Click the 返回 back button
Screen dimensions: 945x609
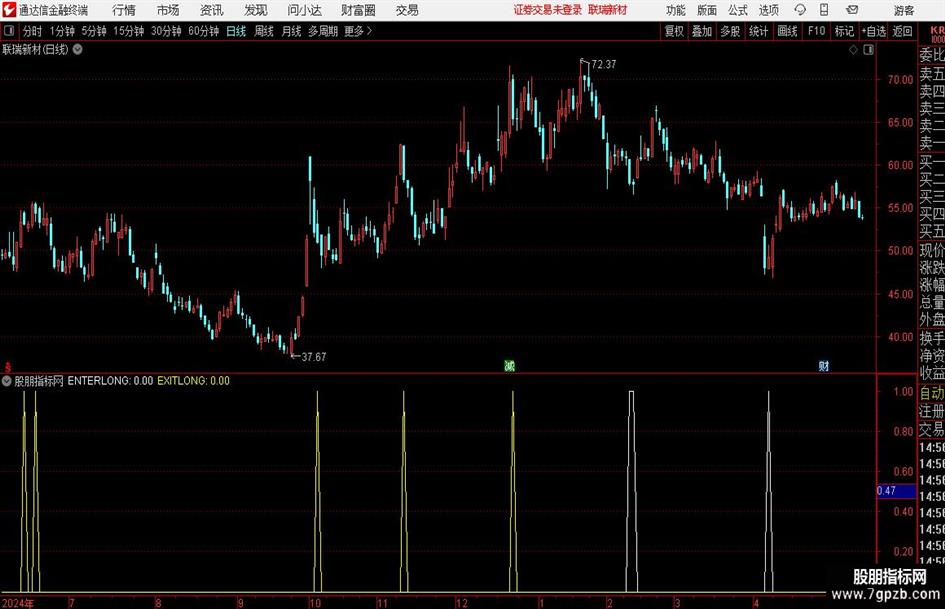(x=902, y=31)
